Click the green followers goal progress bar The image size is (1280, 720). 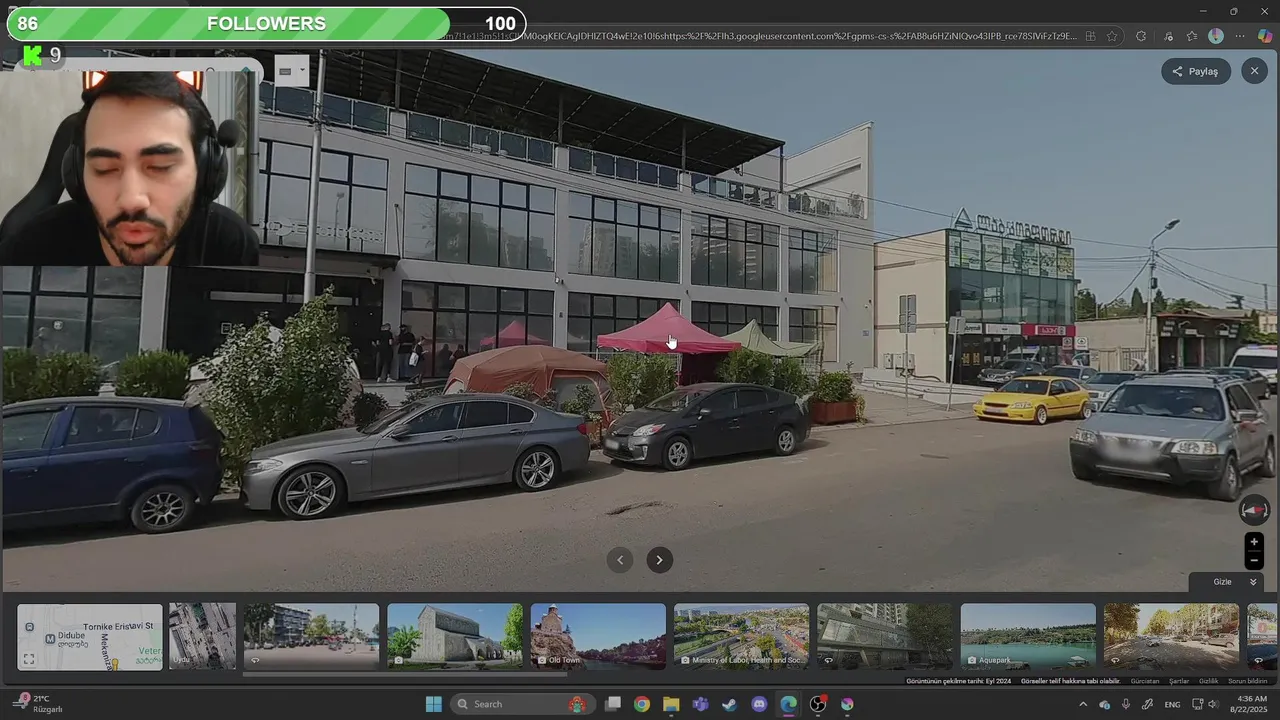266,24
